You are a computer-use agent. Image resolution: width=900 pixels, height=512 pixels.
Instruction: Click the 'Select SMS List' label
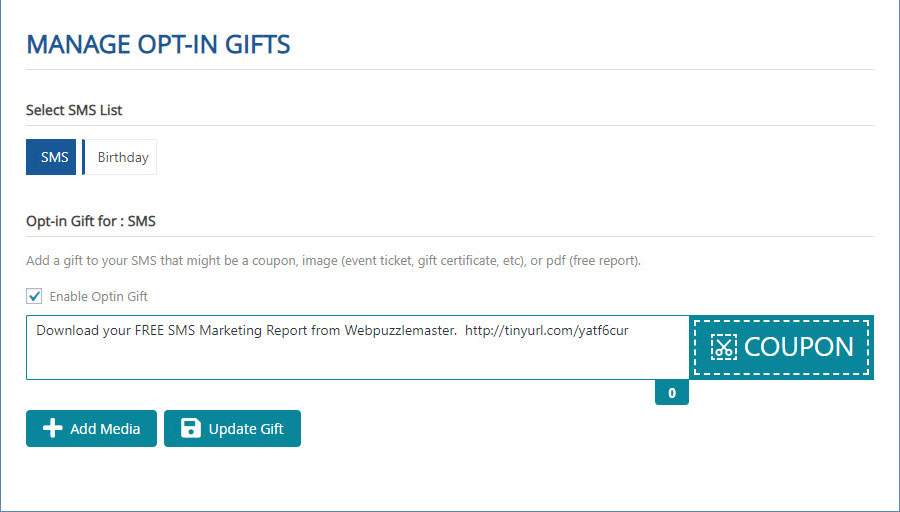point(74,110)
